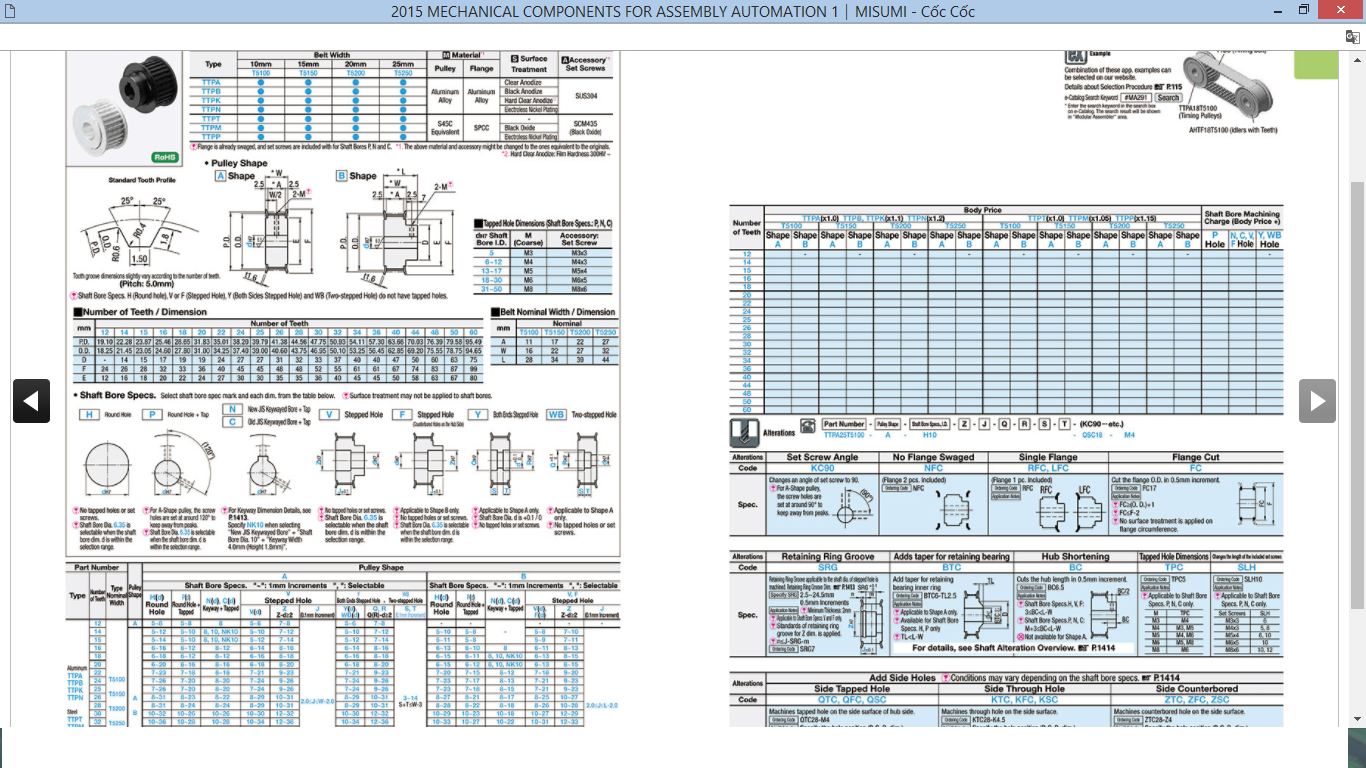Advance to the next catalog page arrow
The image size is (1366, 768).
(1317, 401)
